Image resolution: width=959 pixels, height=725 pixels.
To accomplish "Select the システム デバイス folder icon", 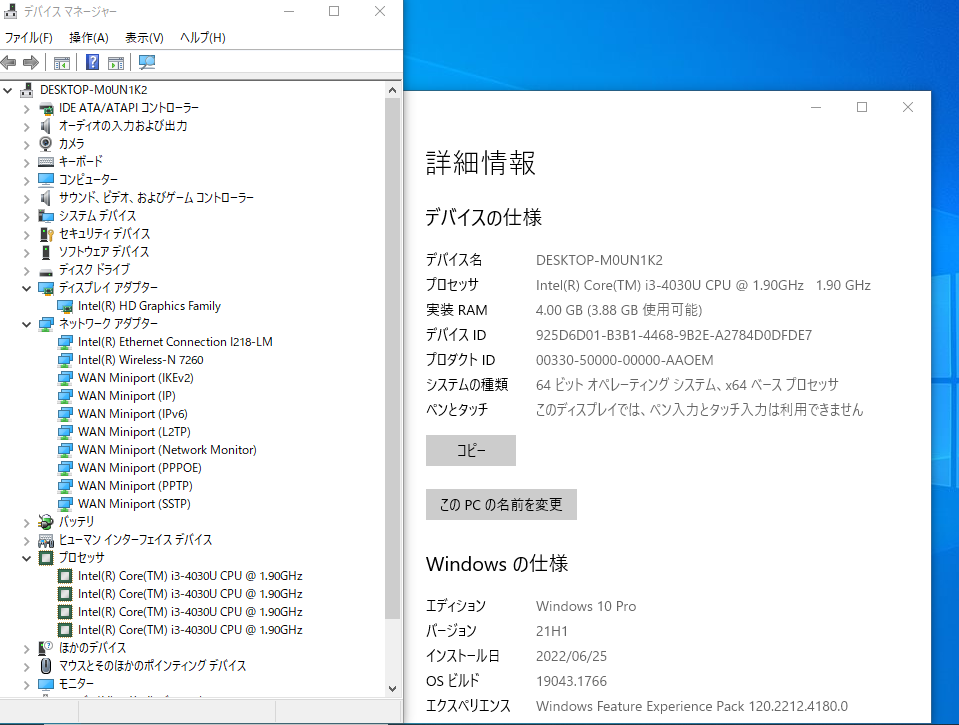I will (46, 216).
